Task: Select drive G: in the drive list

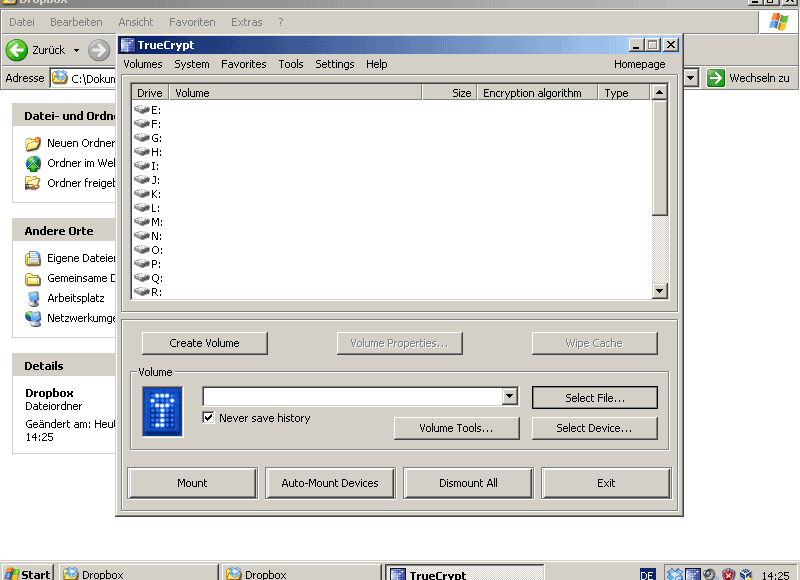Action: pyautogui.click(x=147, y=138)
